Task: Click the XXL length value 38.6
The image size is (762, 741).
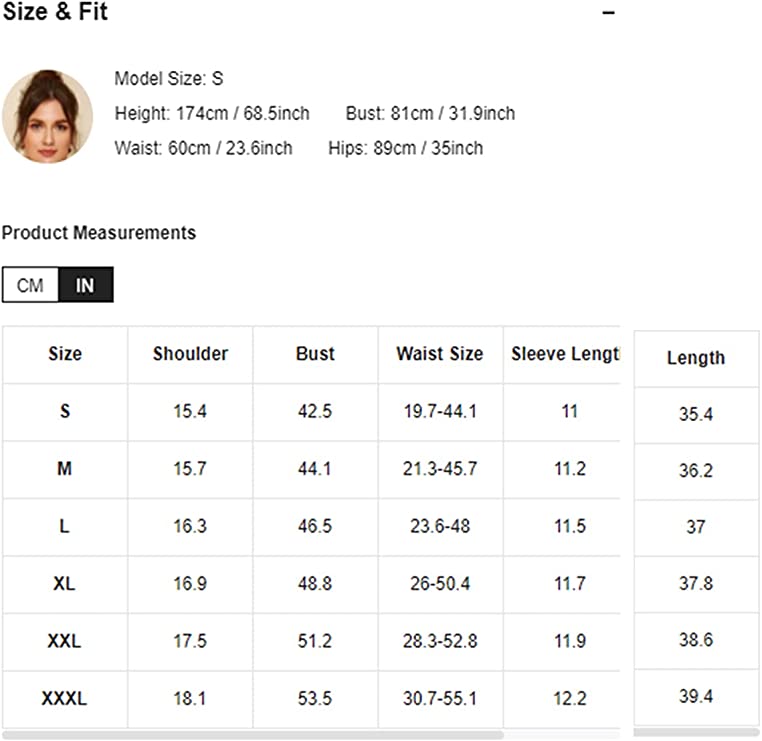Action: pyautogui.click(x=696, y=640)
